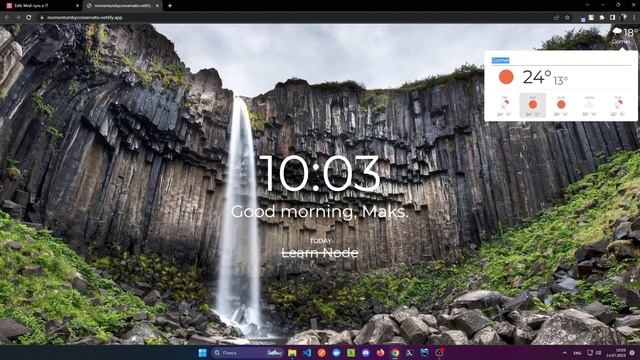Click the browser back arrow

click(7, 18)
